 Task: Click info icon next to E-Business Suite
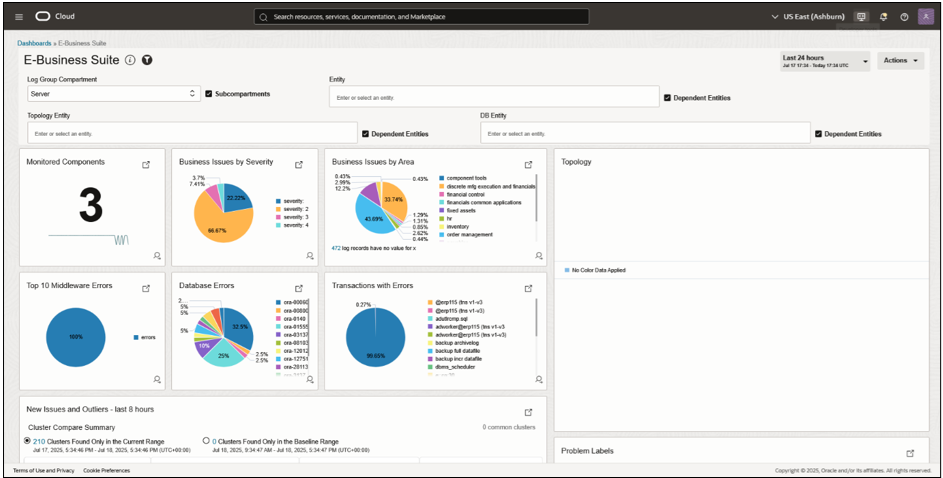pos(130,60)
